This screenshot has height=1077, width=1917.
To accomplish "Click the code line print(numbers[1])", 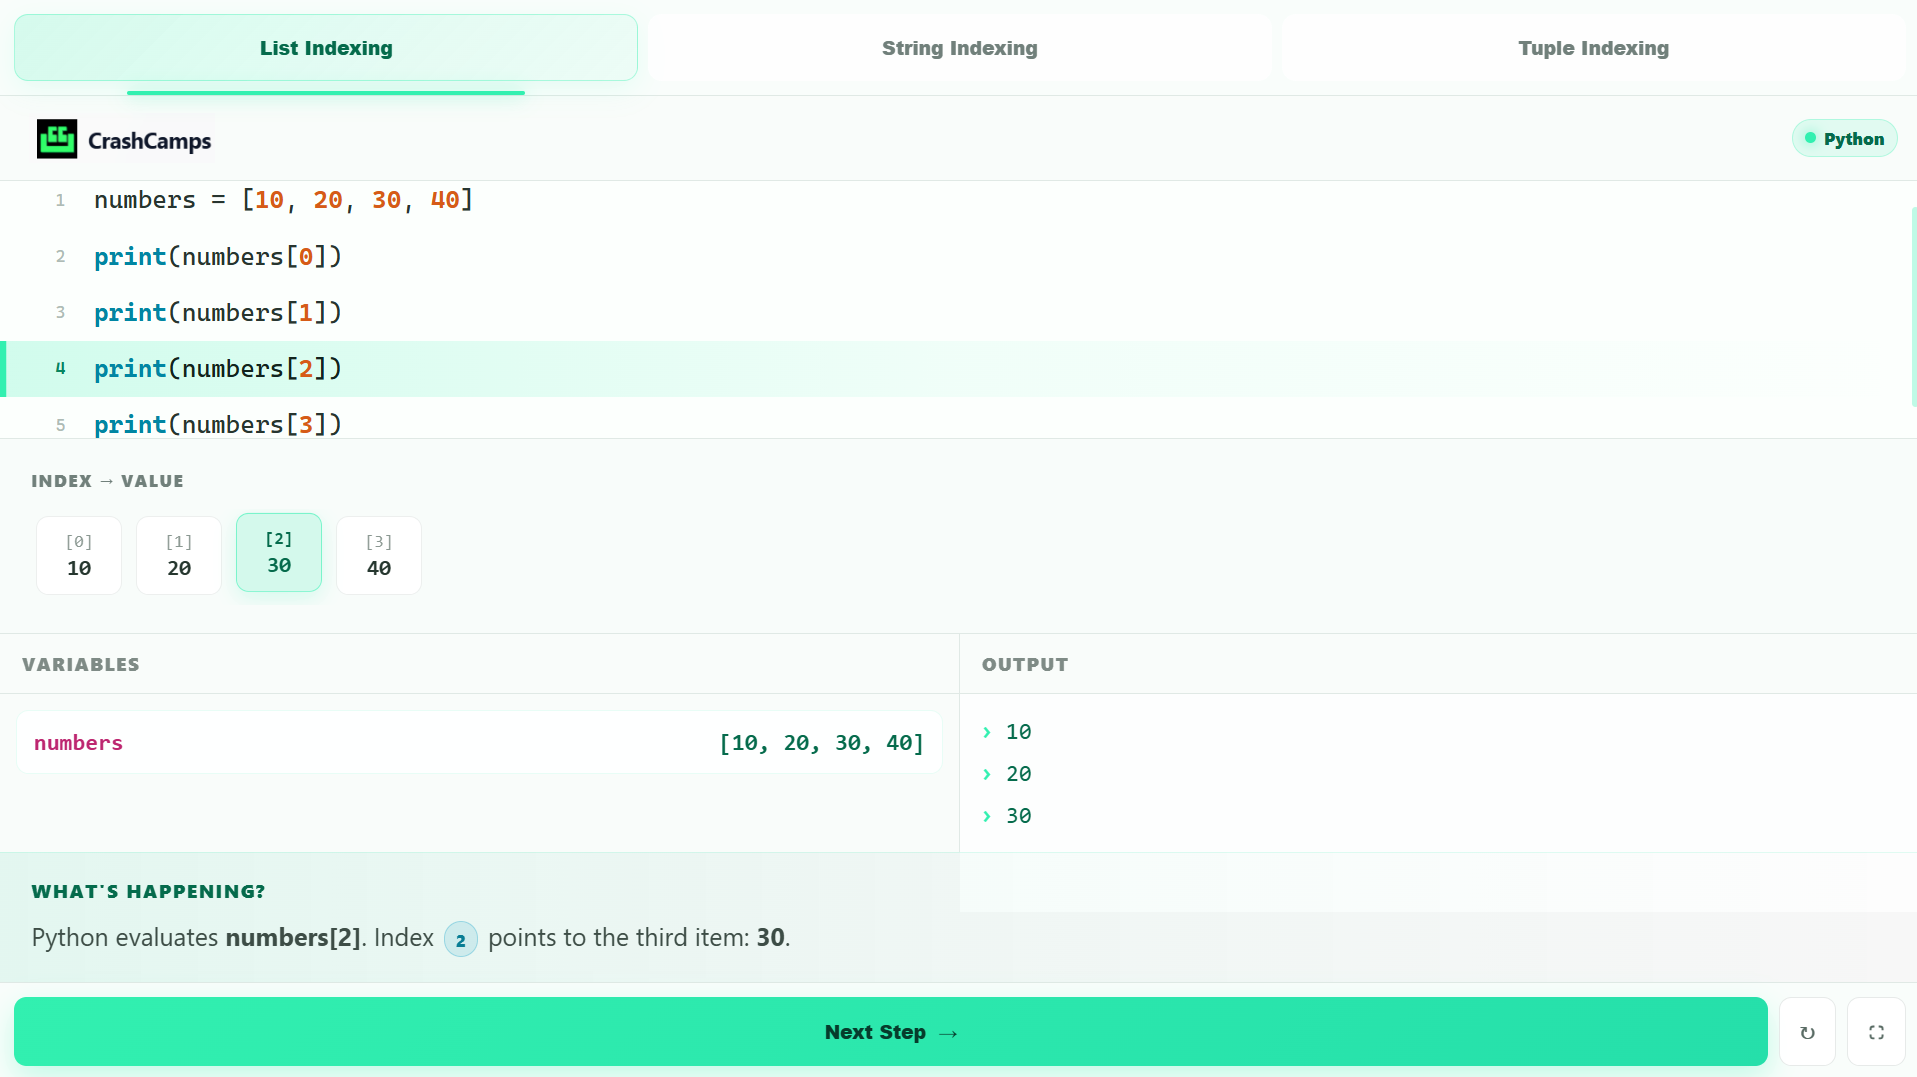I will coord(218,313).
